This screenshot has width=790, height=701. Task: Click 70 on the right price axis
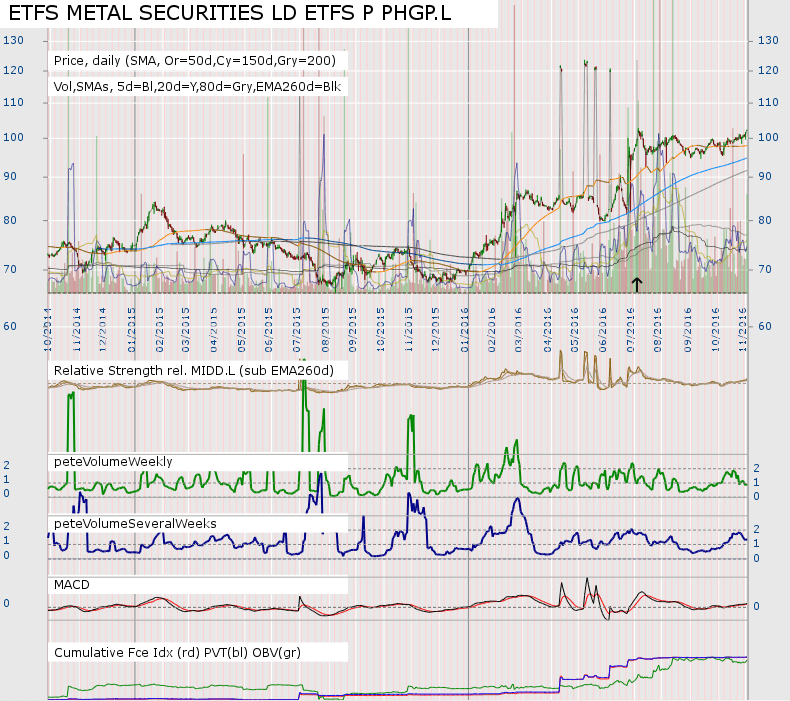pos(765,269)
